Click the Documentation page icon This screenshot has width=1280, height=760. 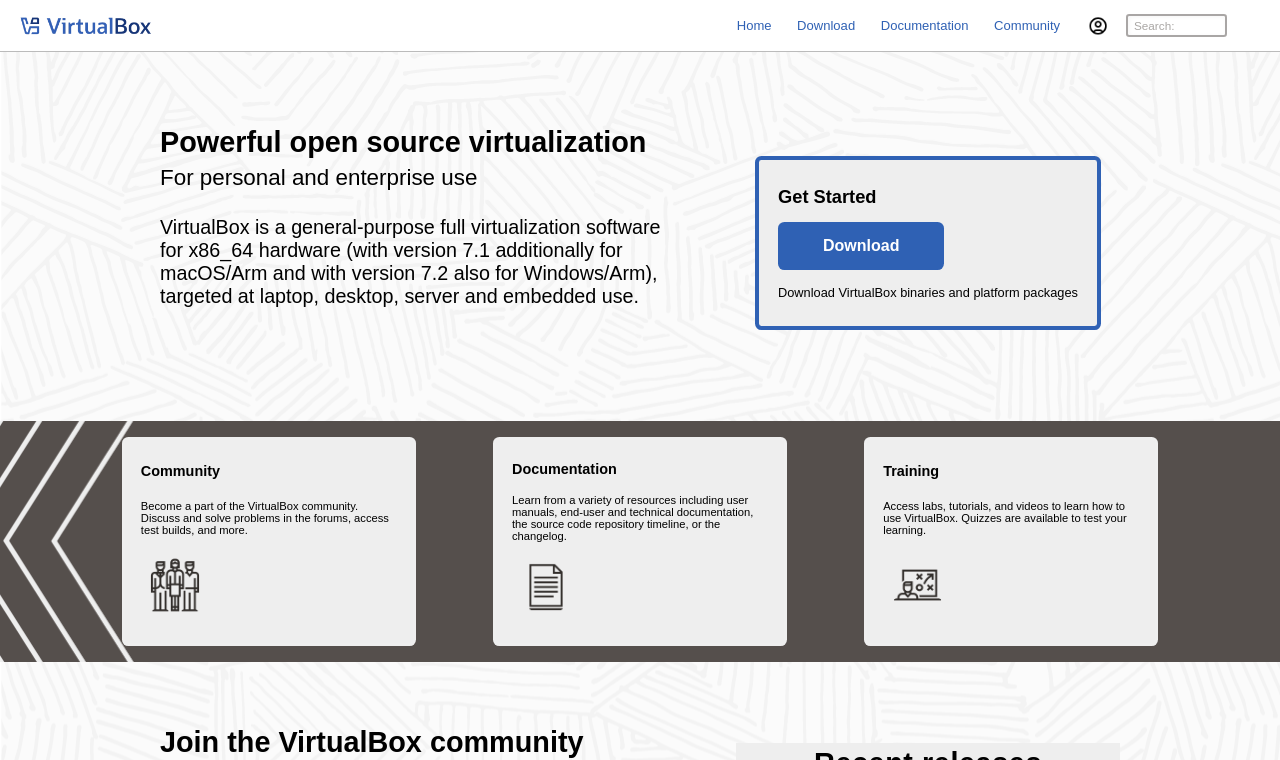point(546,587)
